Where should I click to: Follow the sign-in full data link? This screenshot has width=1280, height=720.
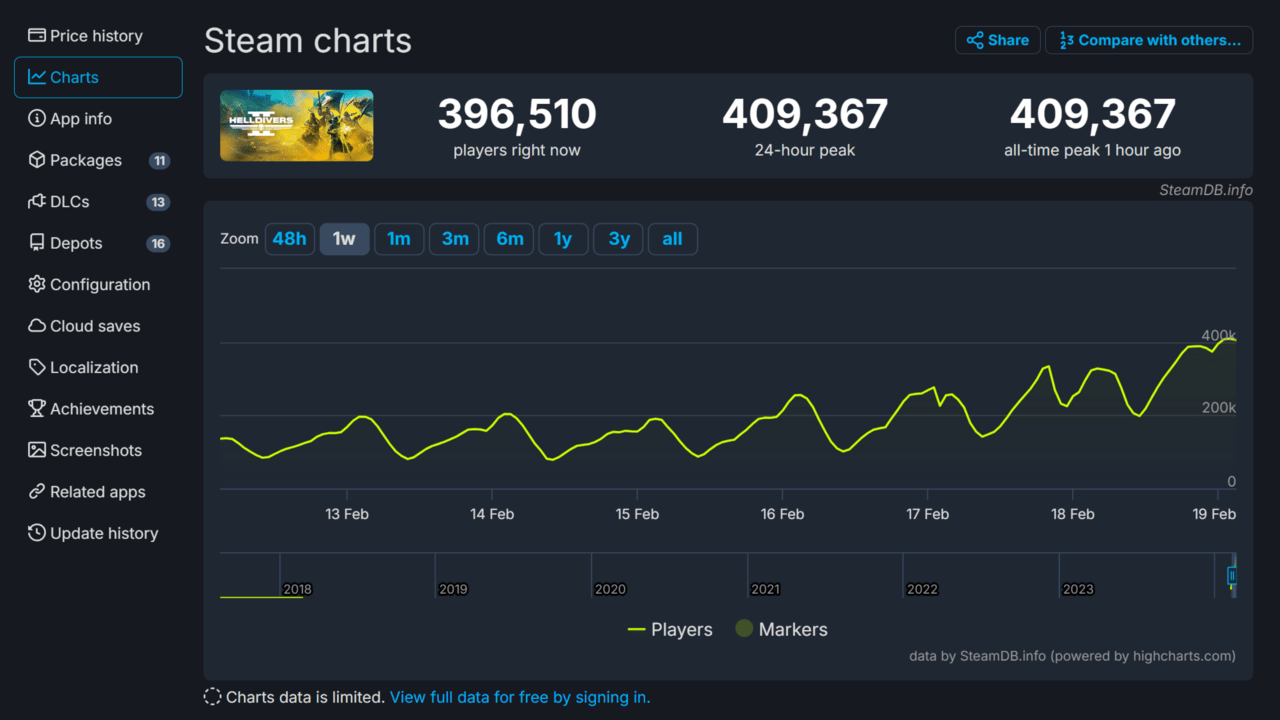520,697
